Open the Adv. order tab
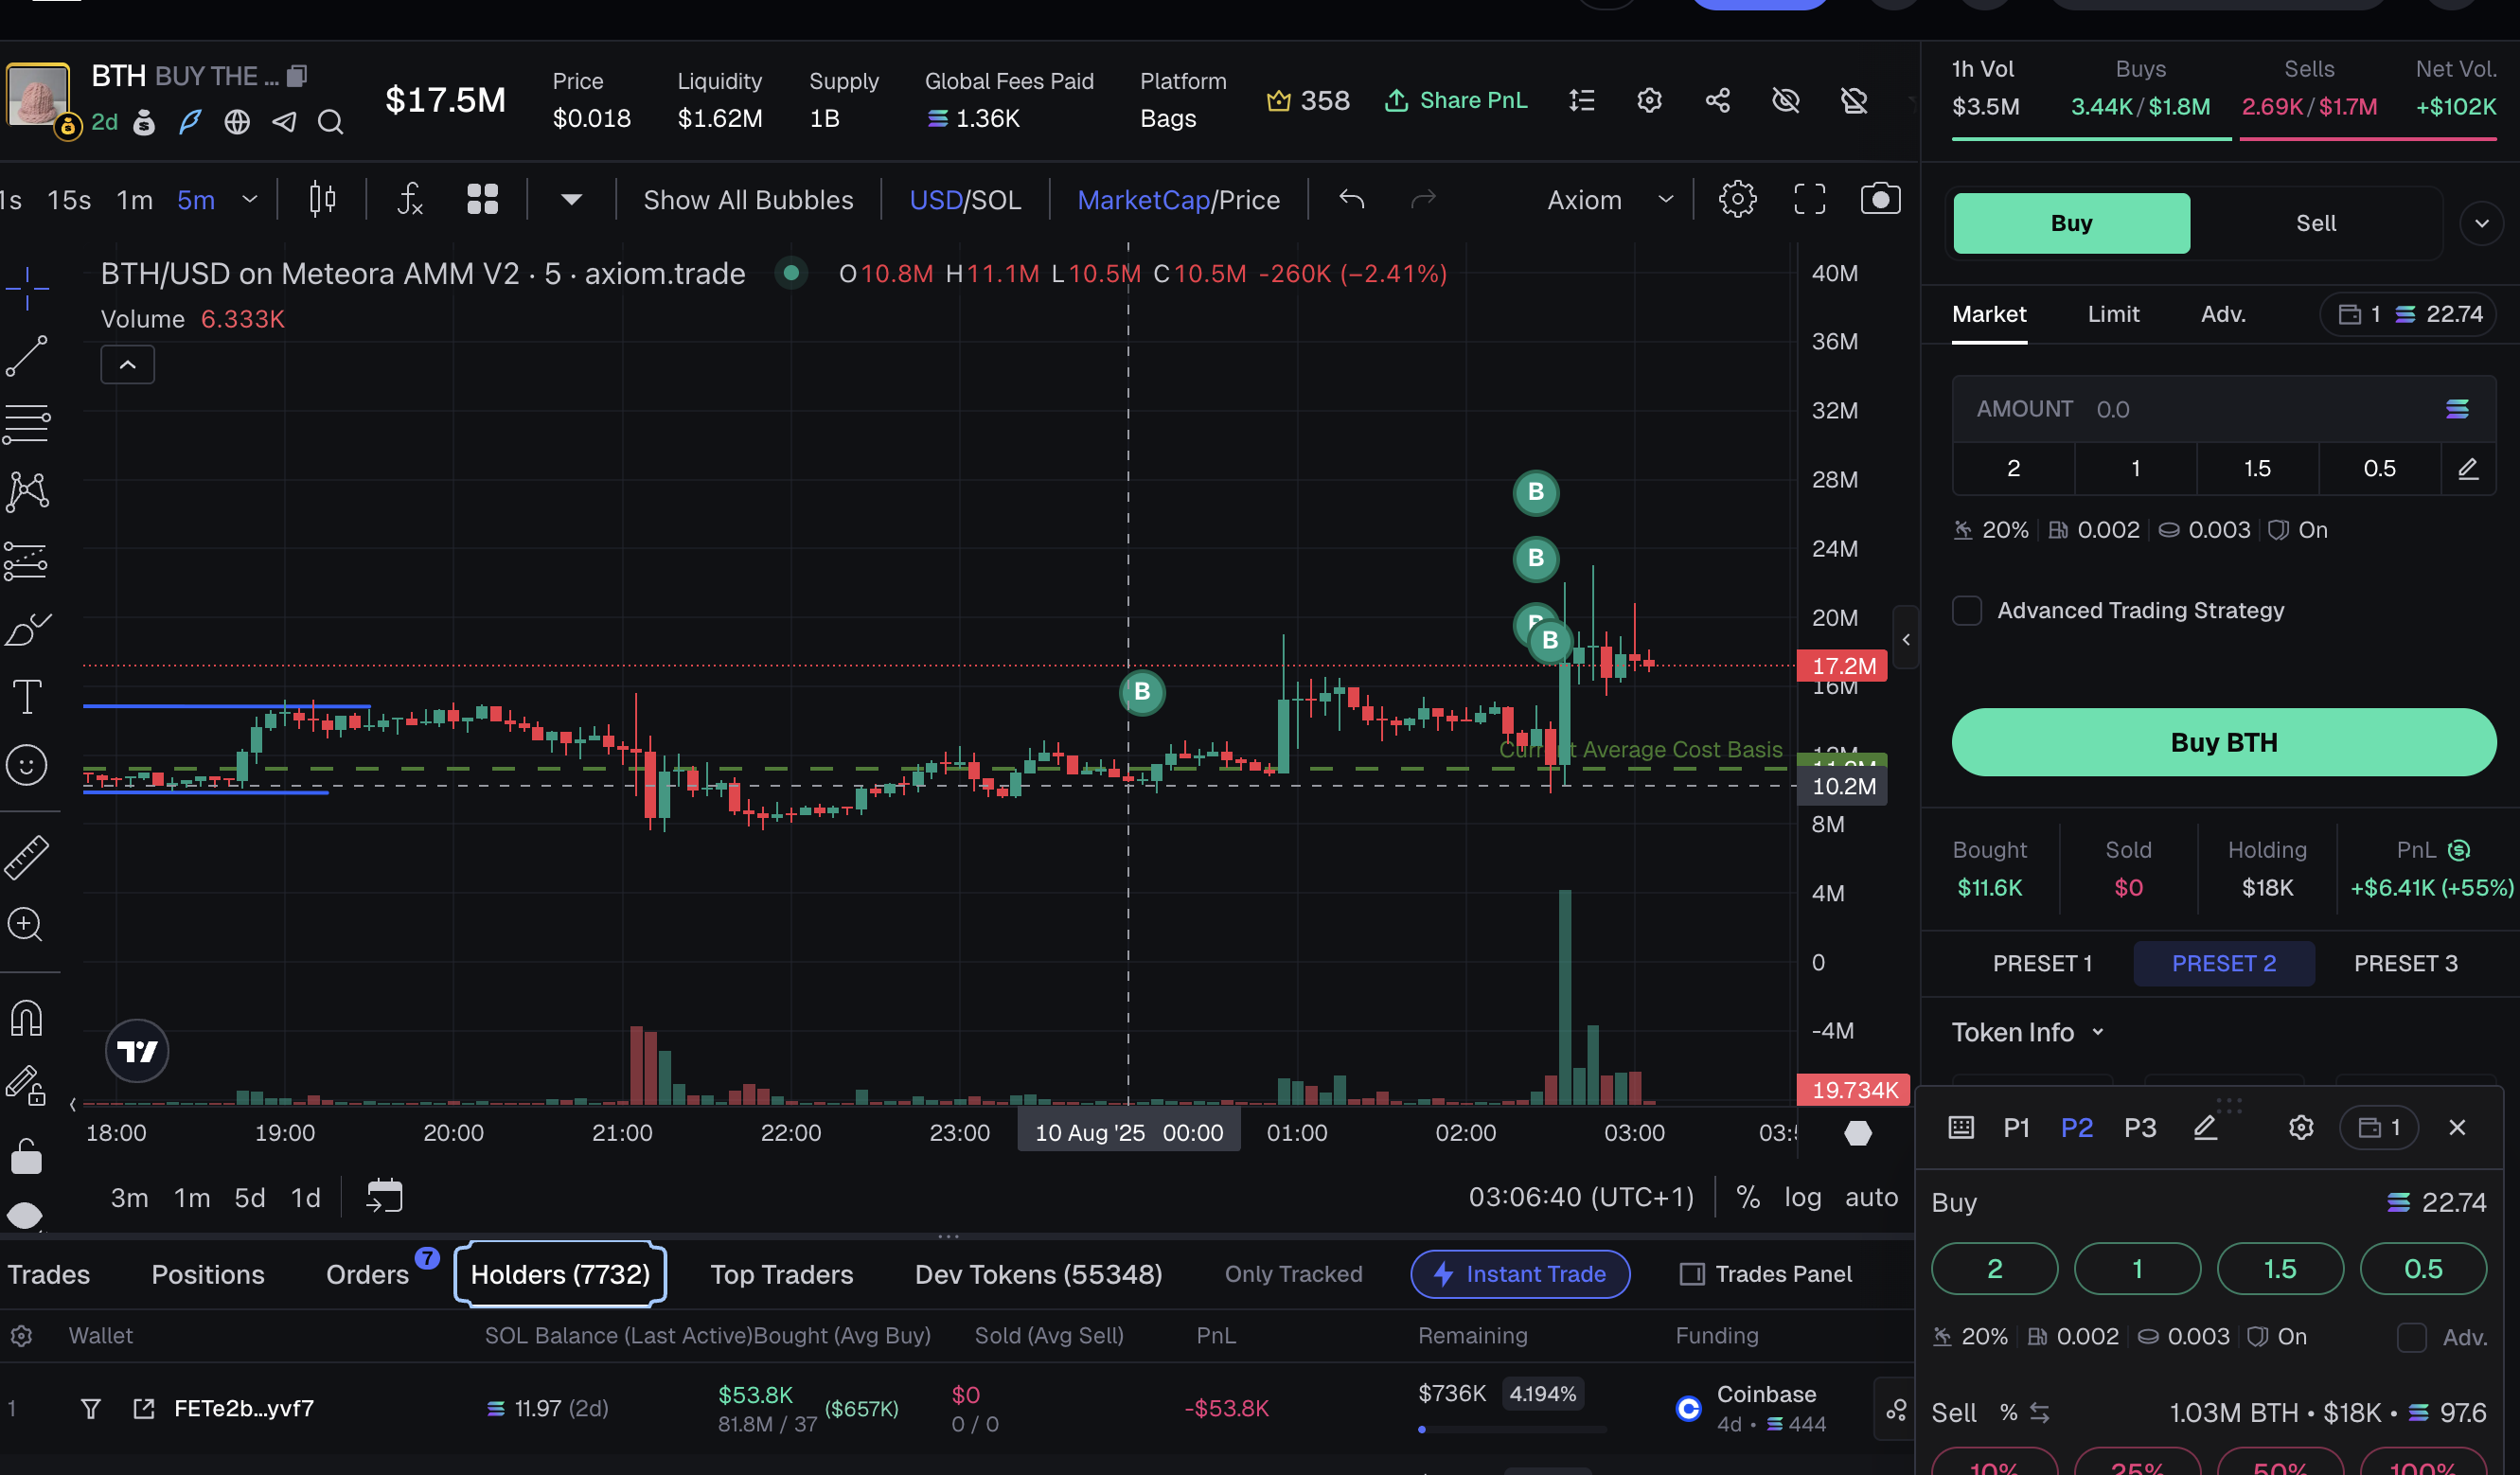Screen dimensions: 2520x1475 pyautogui.click(x=2224, y=315)
